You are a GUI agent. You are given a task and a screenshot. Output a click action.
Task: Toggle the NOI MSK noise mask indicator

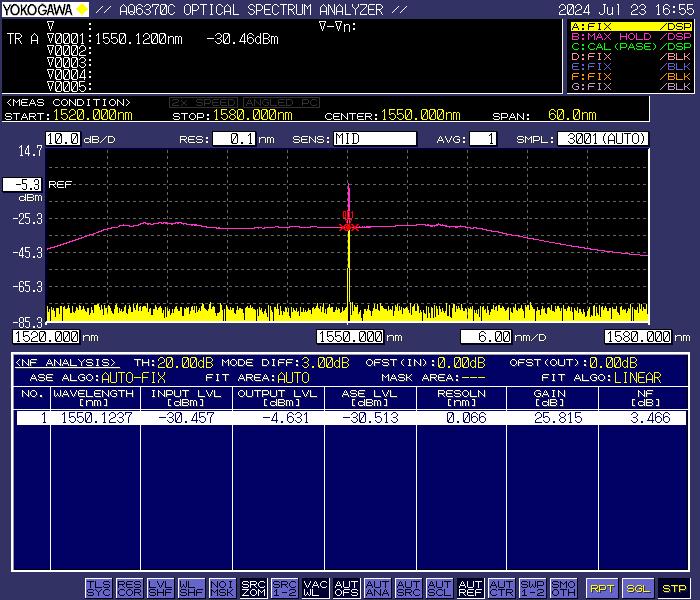[222, 588]
